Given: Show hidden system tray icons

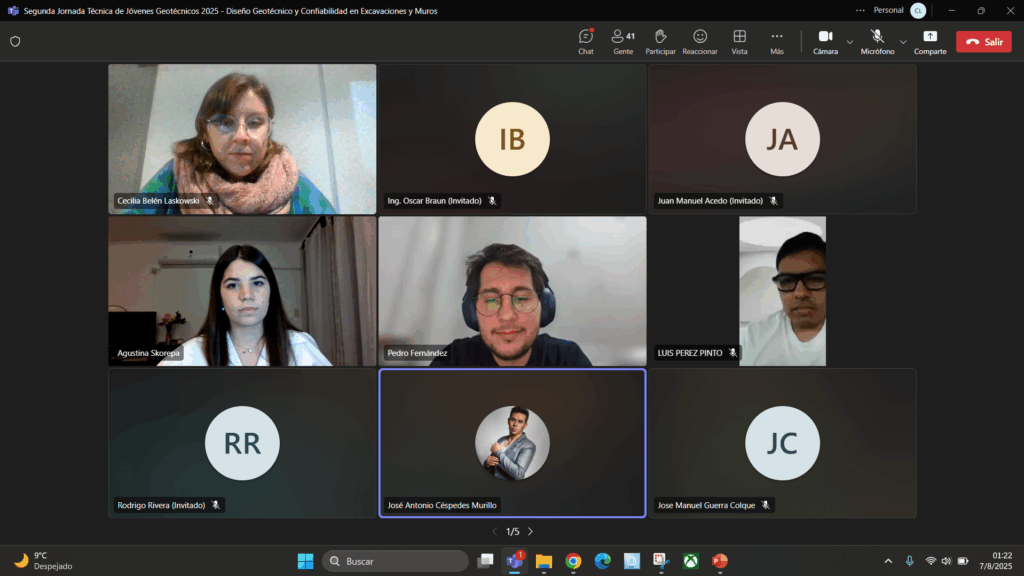Looking at the screenshot, I should pos(888,561).
